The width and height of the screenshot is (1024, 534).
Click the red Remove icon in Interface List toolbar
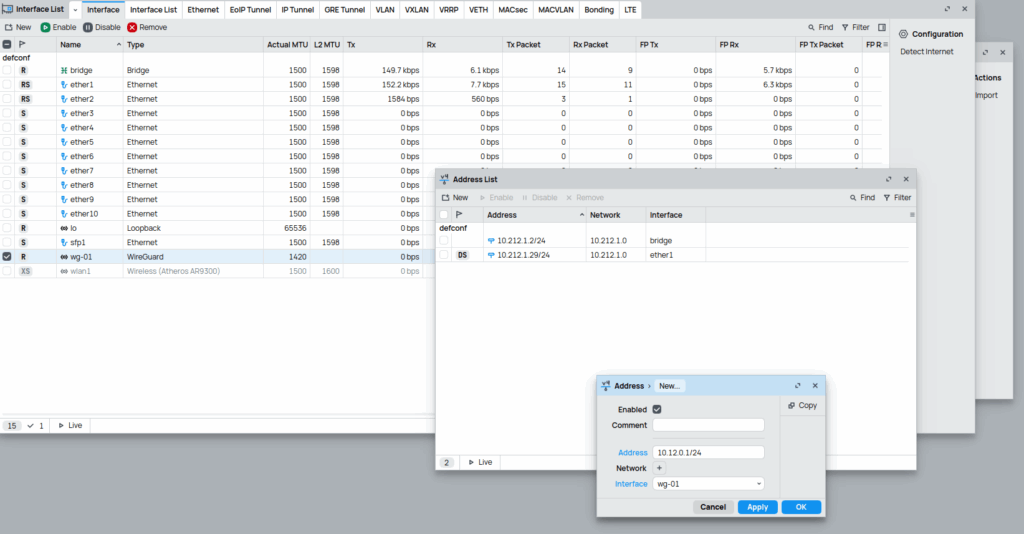(132, 27)
